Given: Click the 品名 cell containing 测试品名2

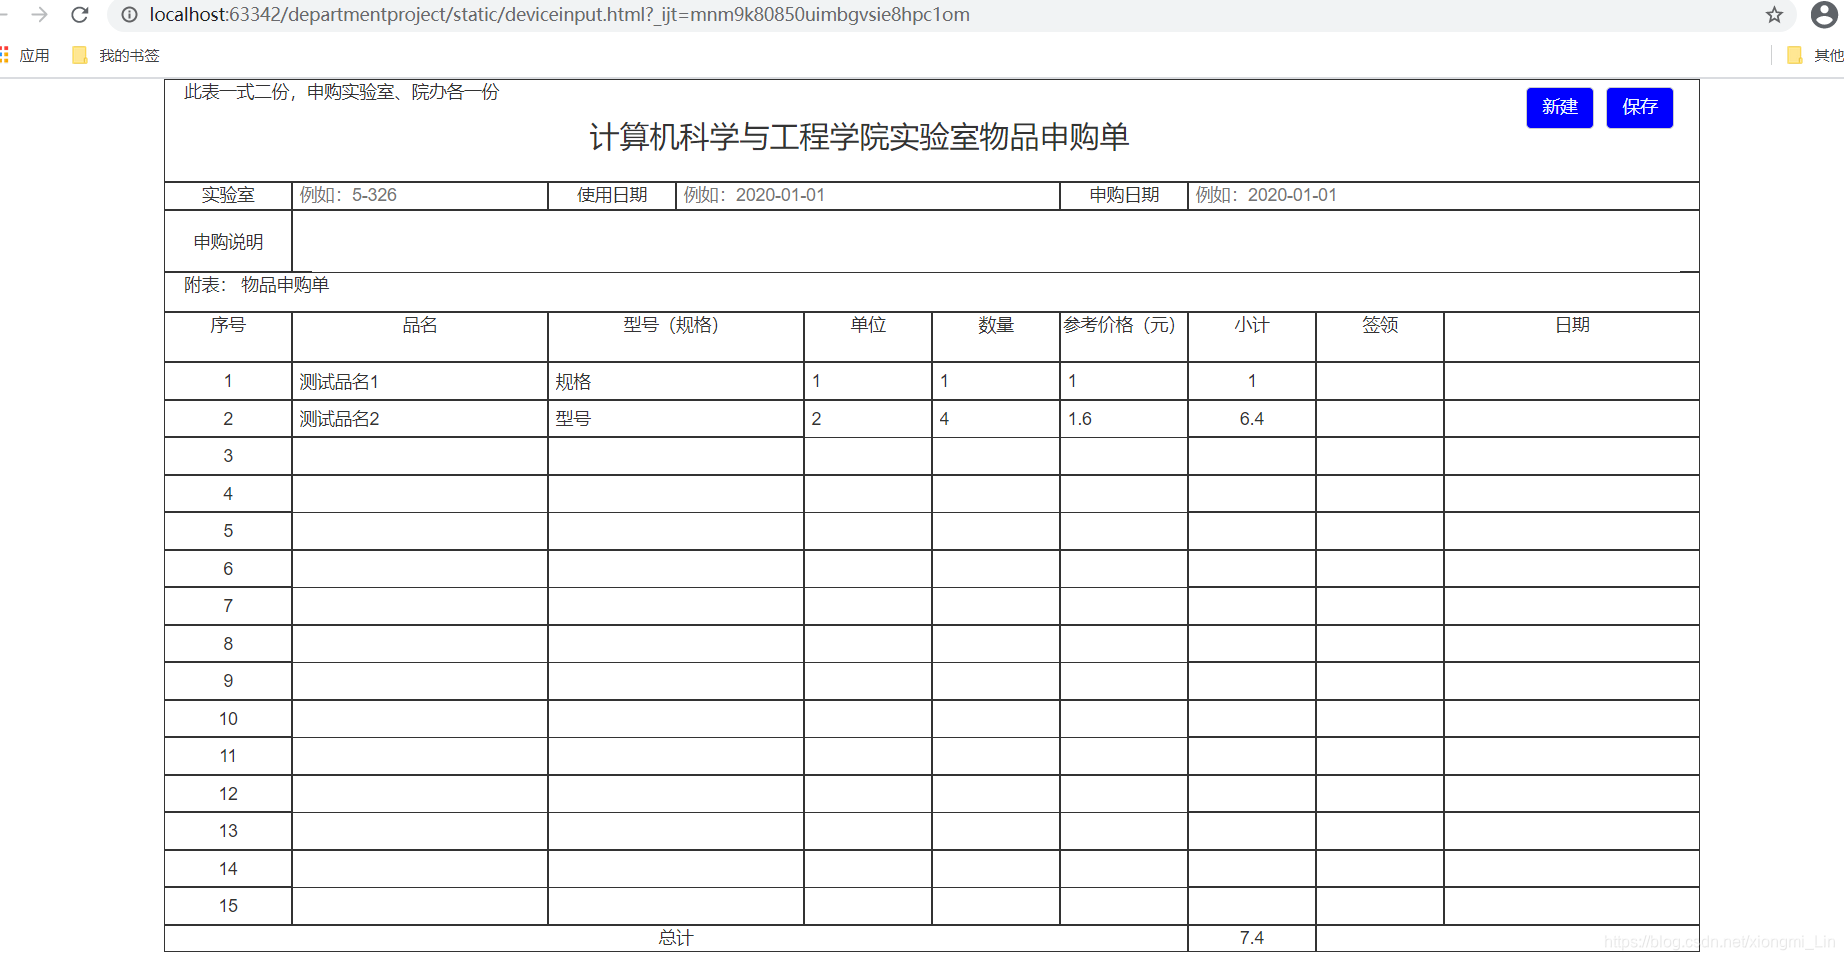Looking at the screenshot, I should point(420,418).
